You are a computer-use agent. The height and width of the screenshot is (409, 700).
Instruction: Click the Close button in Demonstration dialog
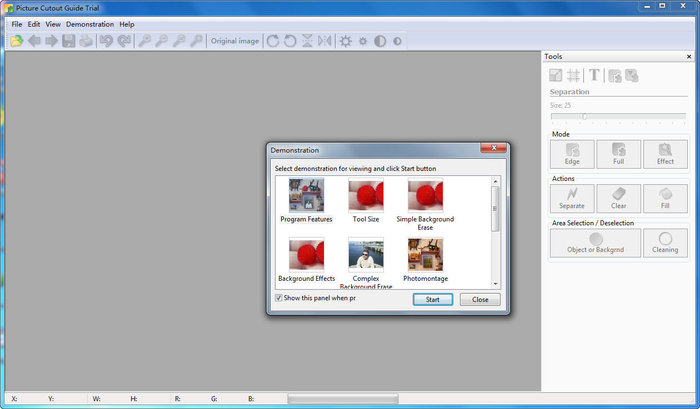[x=480, y=300]
